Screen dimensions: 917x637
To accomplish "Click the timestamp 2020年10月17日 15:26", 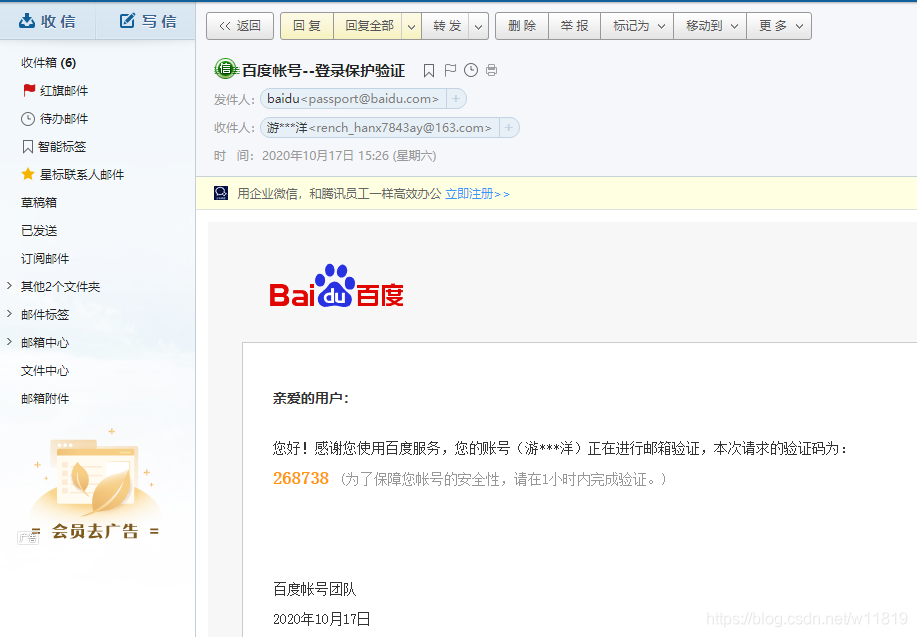I will pos(325,156).
